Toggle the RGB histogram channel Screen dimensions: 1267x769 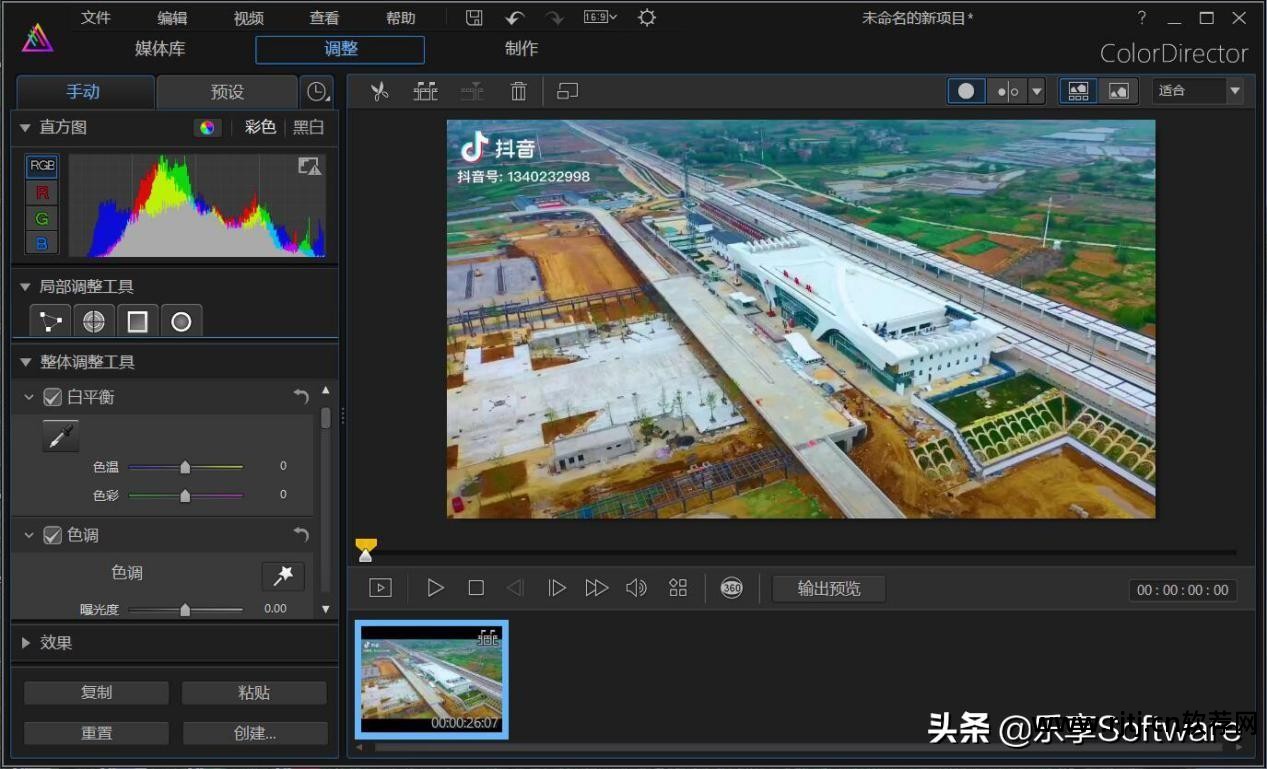point(42,166)
